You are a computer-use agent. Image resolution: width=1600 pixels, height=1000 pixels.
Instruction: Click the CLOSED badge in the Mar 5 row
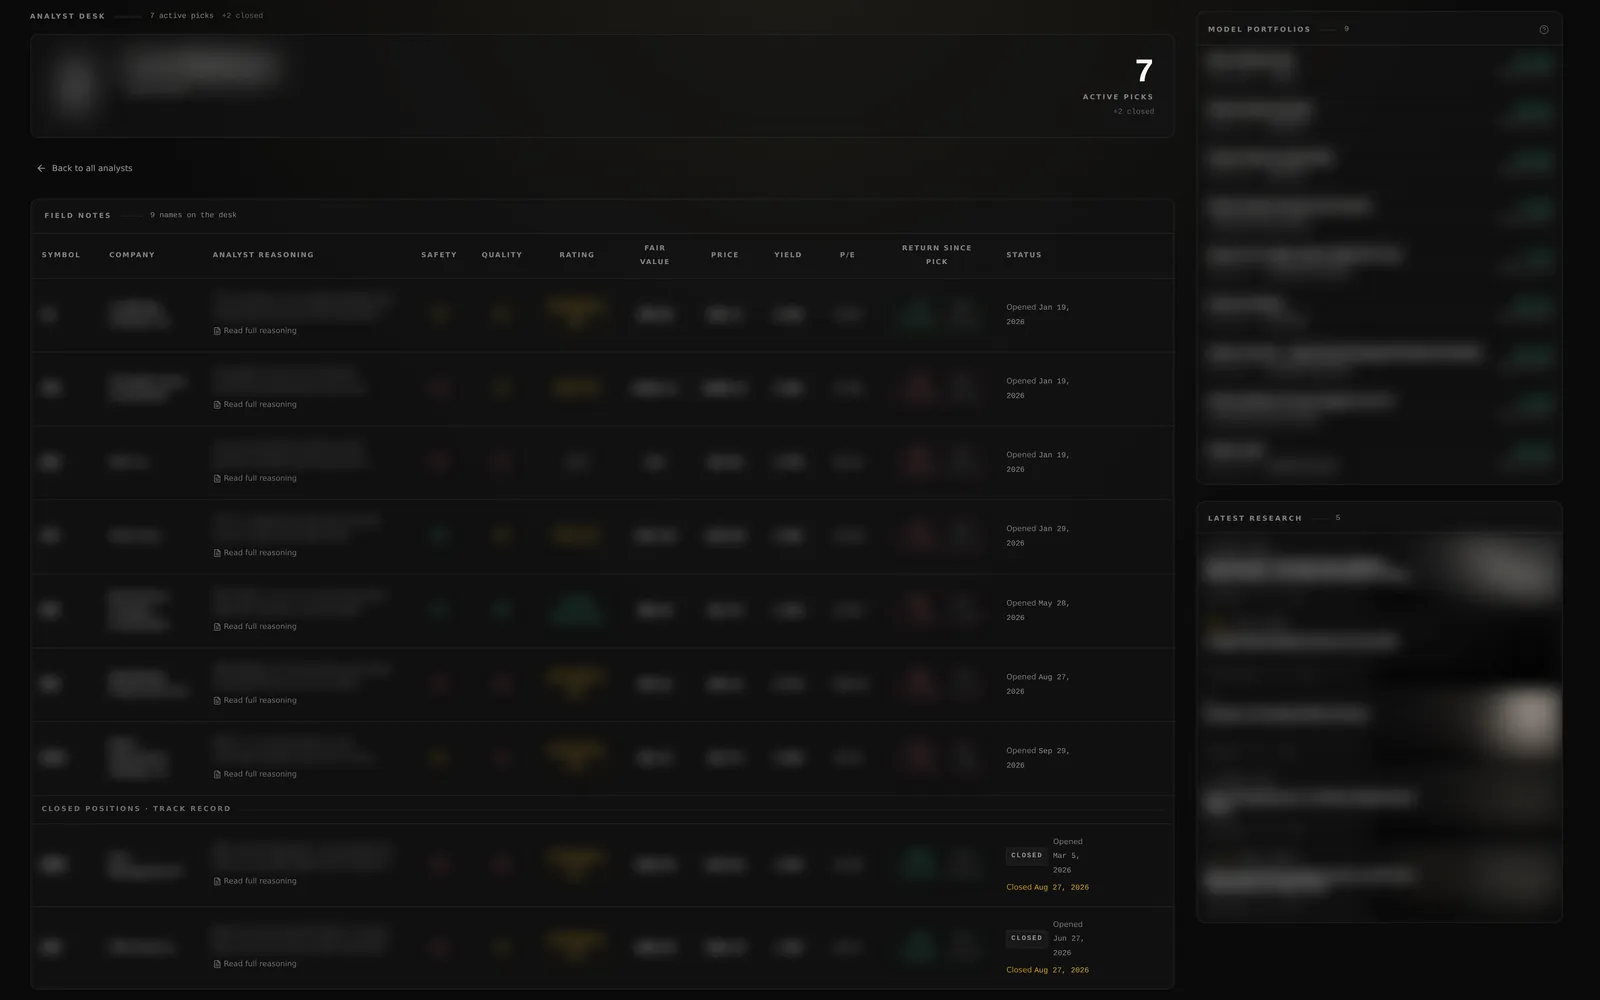[x=1027, y=856]
